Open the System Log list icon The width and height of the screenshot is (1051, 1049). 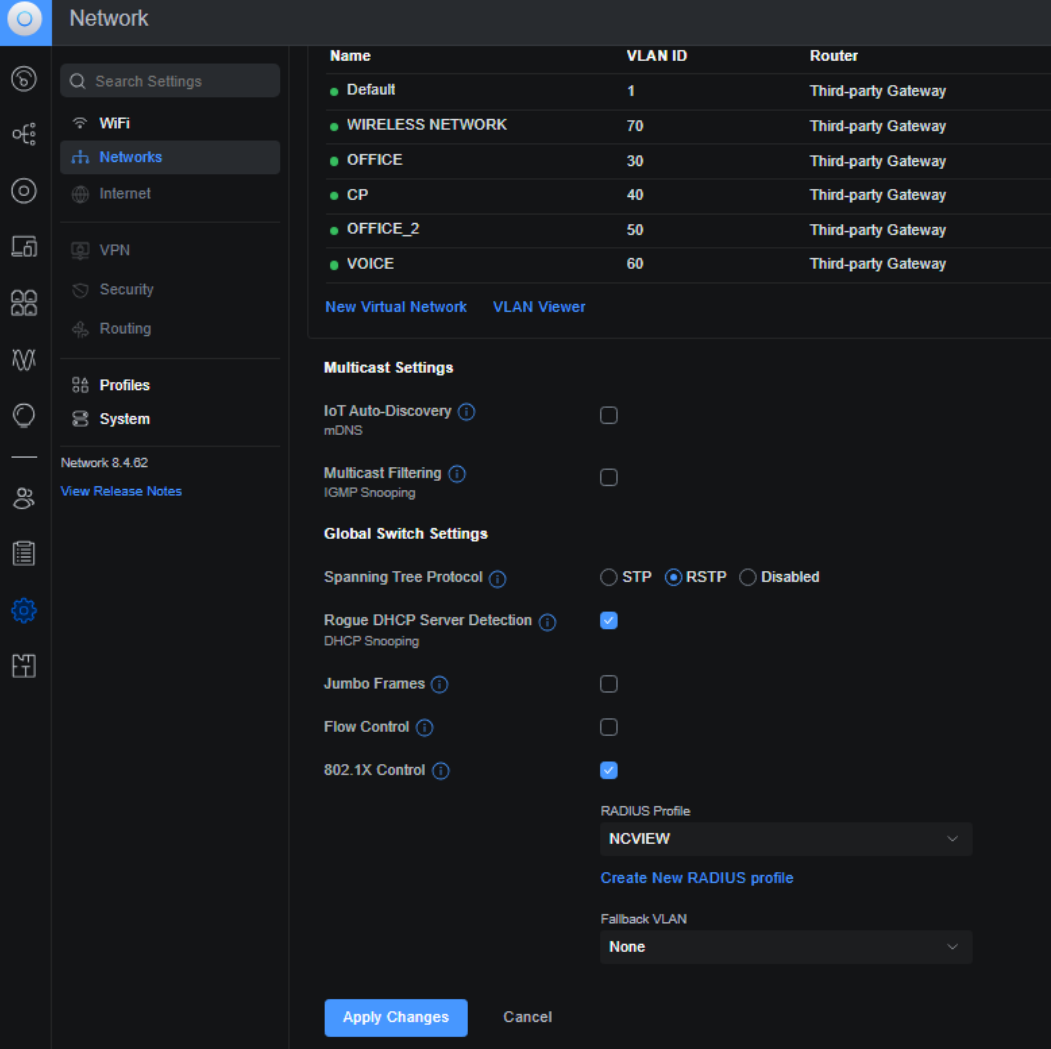pos(24,554)
